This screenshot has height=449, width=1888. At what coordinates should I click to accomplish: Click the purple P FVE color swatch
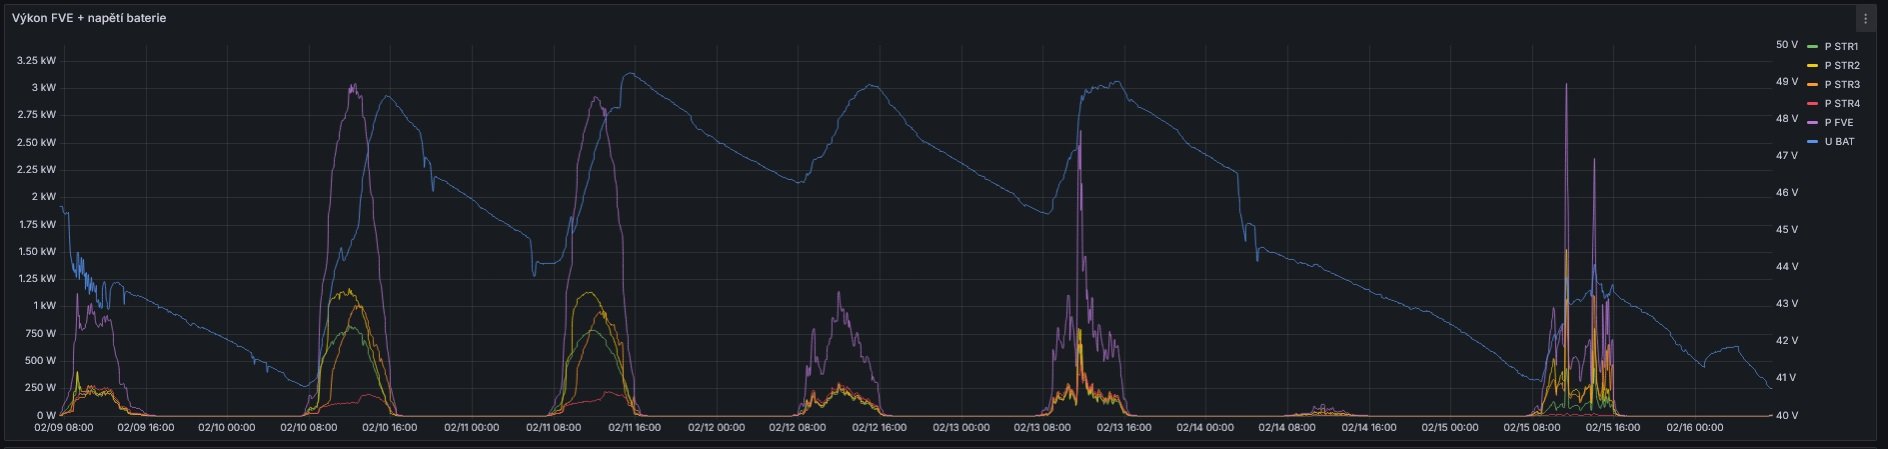tap(1812, 122)
